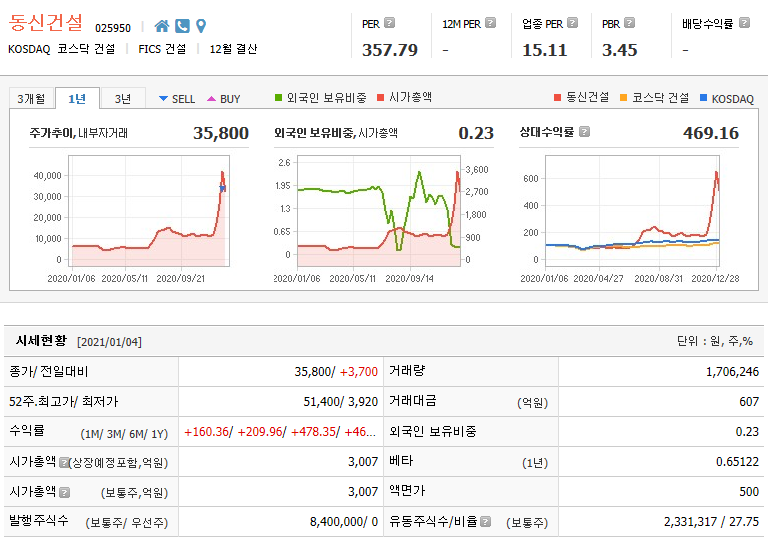
Task: Click the 상대수익률 comparison chart
Action: click(632, 211)
